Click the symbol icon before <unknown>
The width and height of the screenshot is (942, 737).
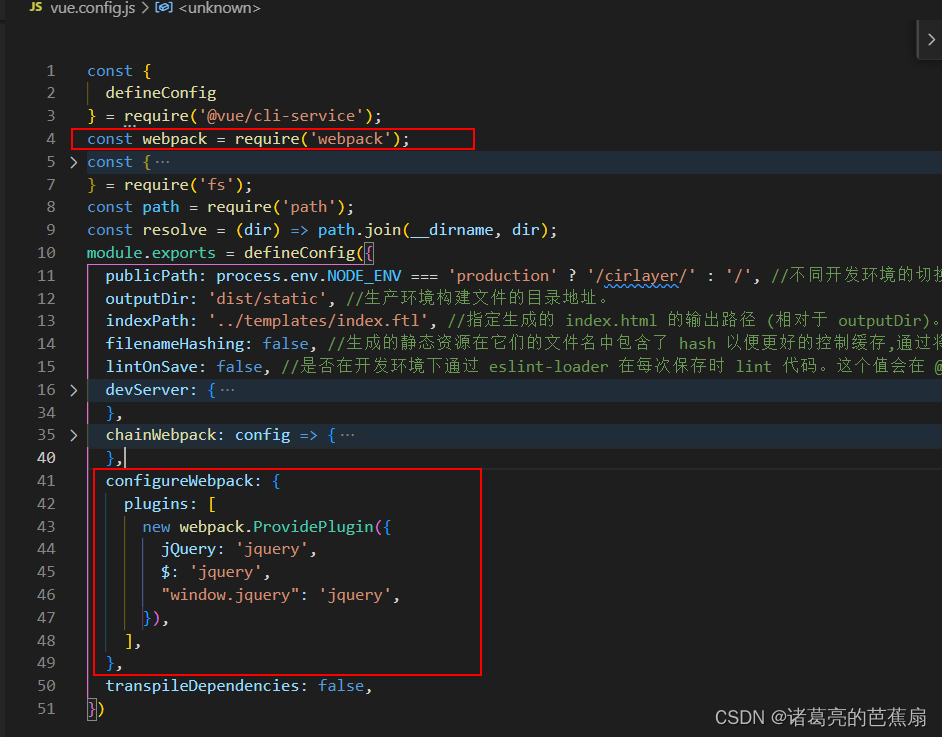(x=163, y=7)
